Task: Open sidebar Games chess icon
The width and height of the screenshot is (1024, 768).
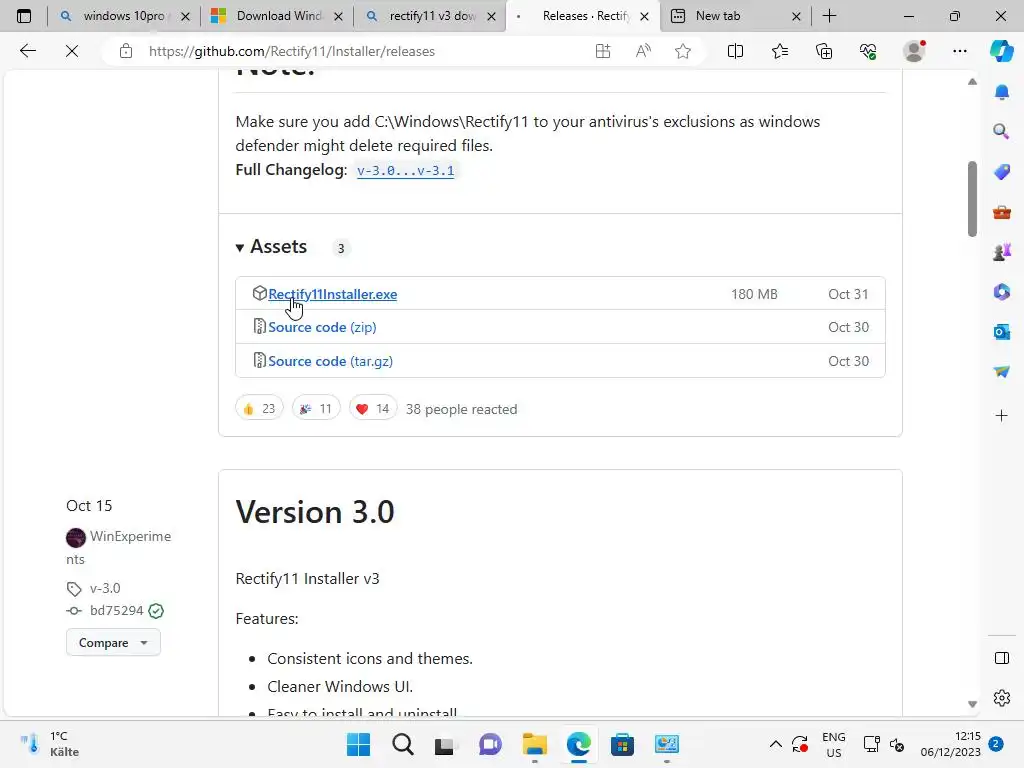Action: click(1002, 251)
